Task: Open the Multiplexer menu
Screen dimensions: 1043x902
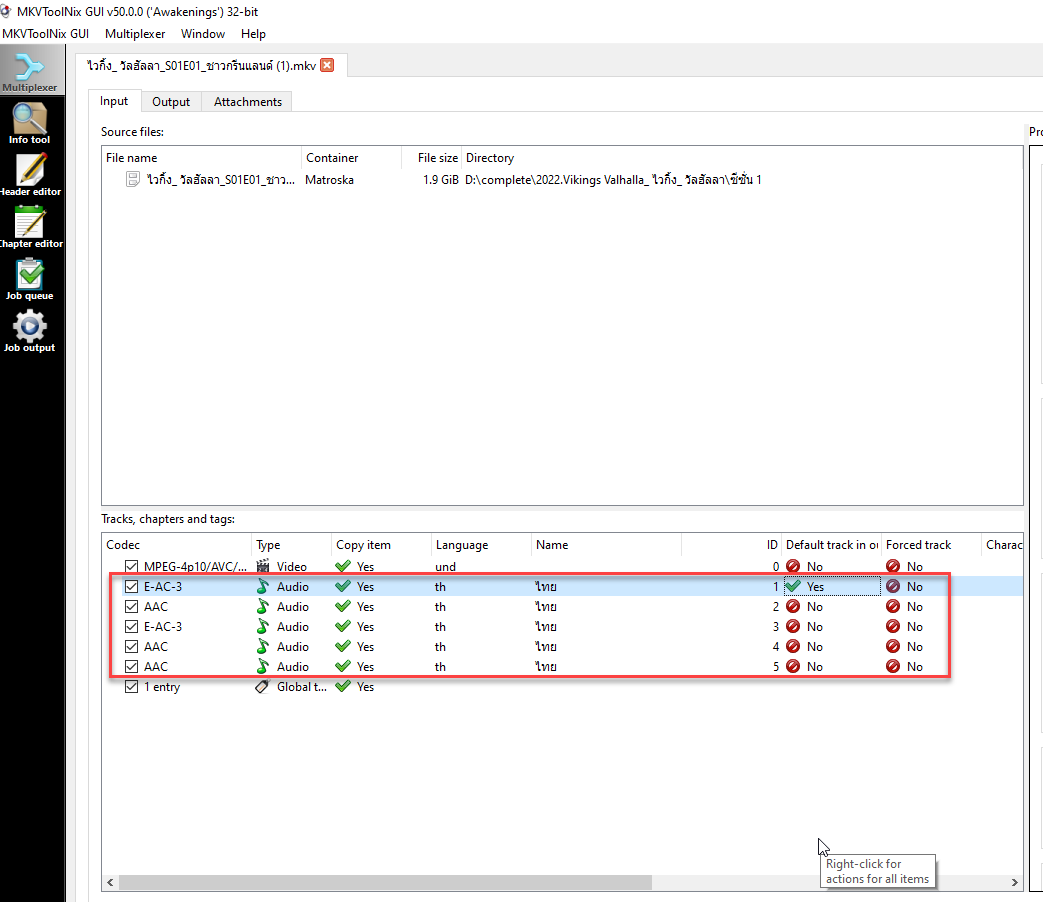Action: click(x=135, y=34)
